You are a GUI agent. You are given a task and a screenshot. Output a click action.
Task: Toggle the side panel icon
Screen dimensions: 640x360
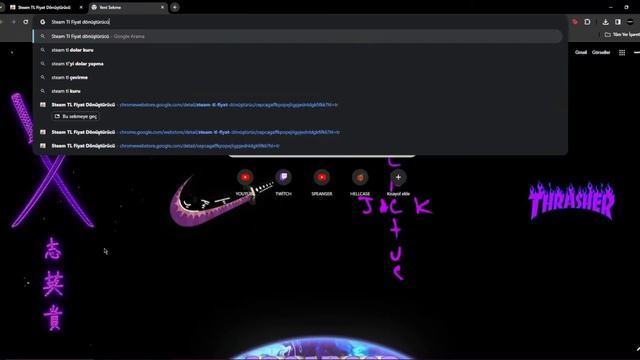pos(618,22)
